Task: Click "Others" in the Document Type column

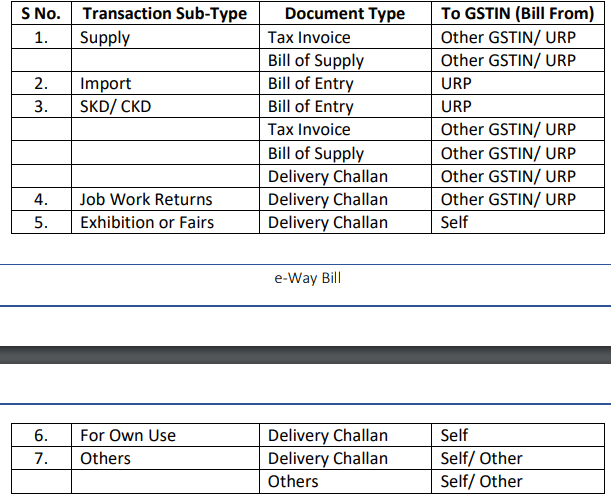Action: click(293, 481)
